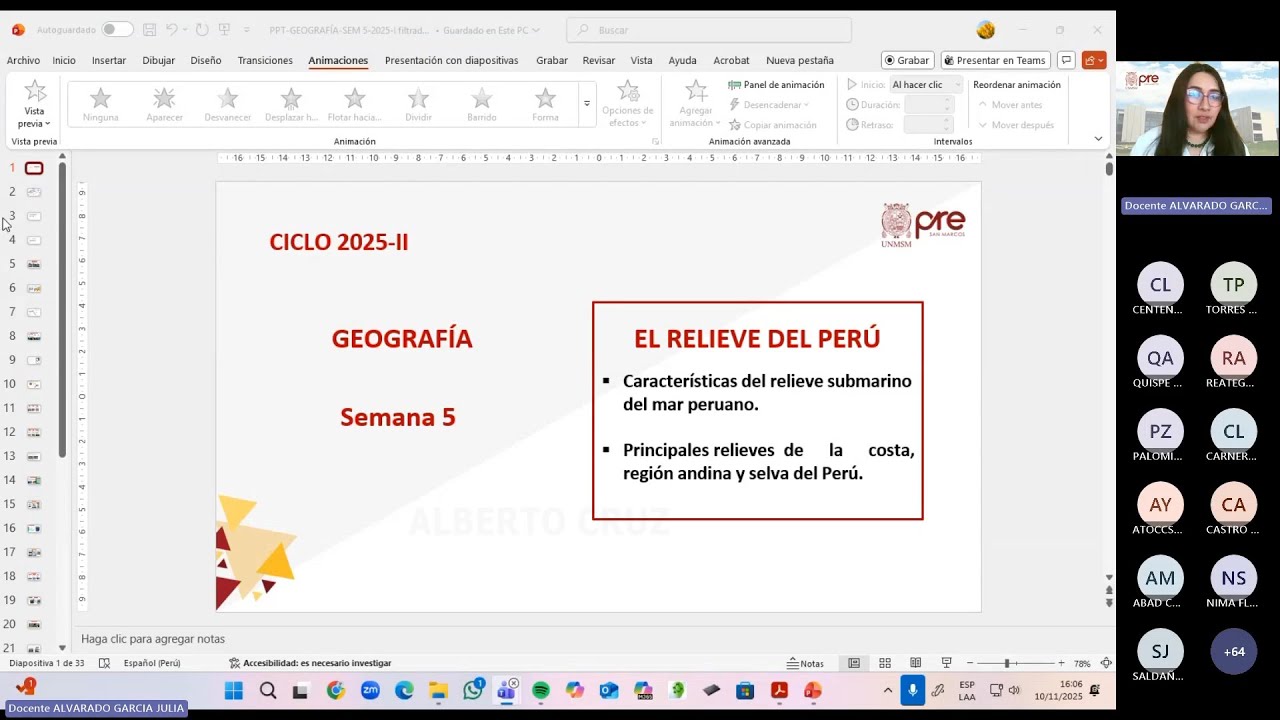1280x720 pixels.
Task: Open Presentación con diapositivas tab
Action: (x=452, y=60)
